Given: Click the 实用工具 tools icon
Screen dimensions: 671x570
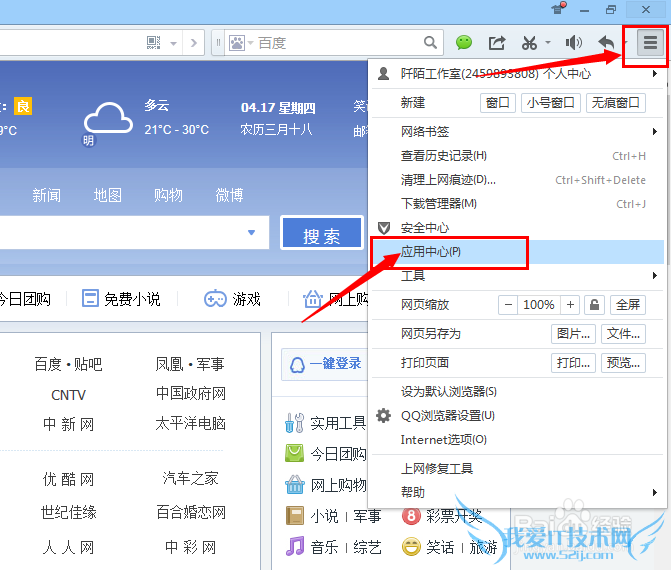Looking at the screenshot, I should [294, 423].
